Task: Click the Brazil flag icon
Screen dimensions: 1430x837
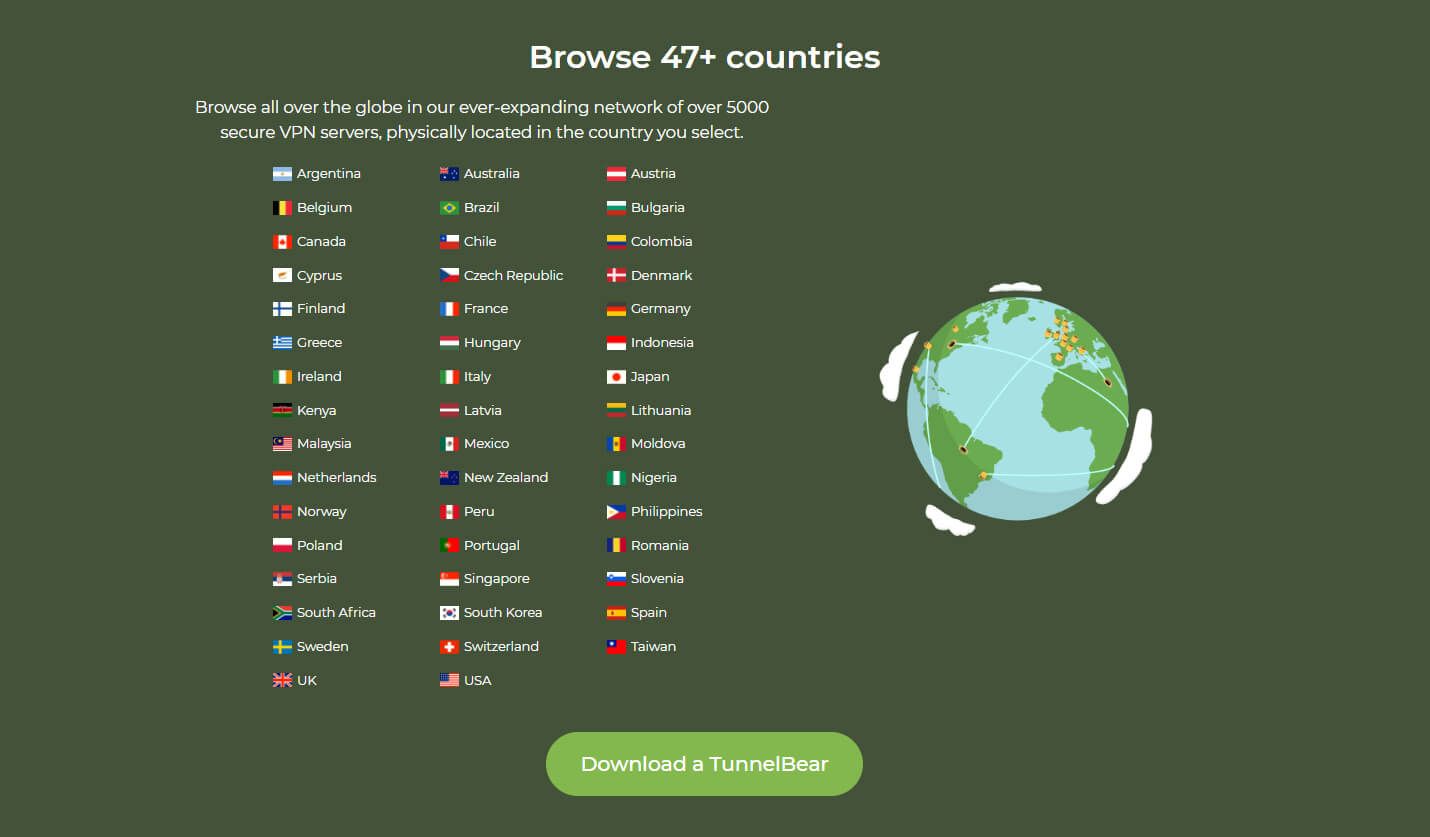Action: pyautogui.click(x=449, y=208)
